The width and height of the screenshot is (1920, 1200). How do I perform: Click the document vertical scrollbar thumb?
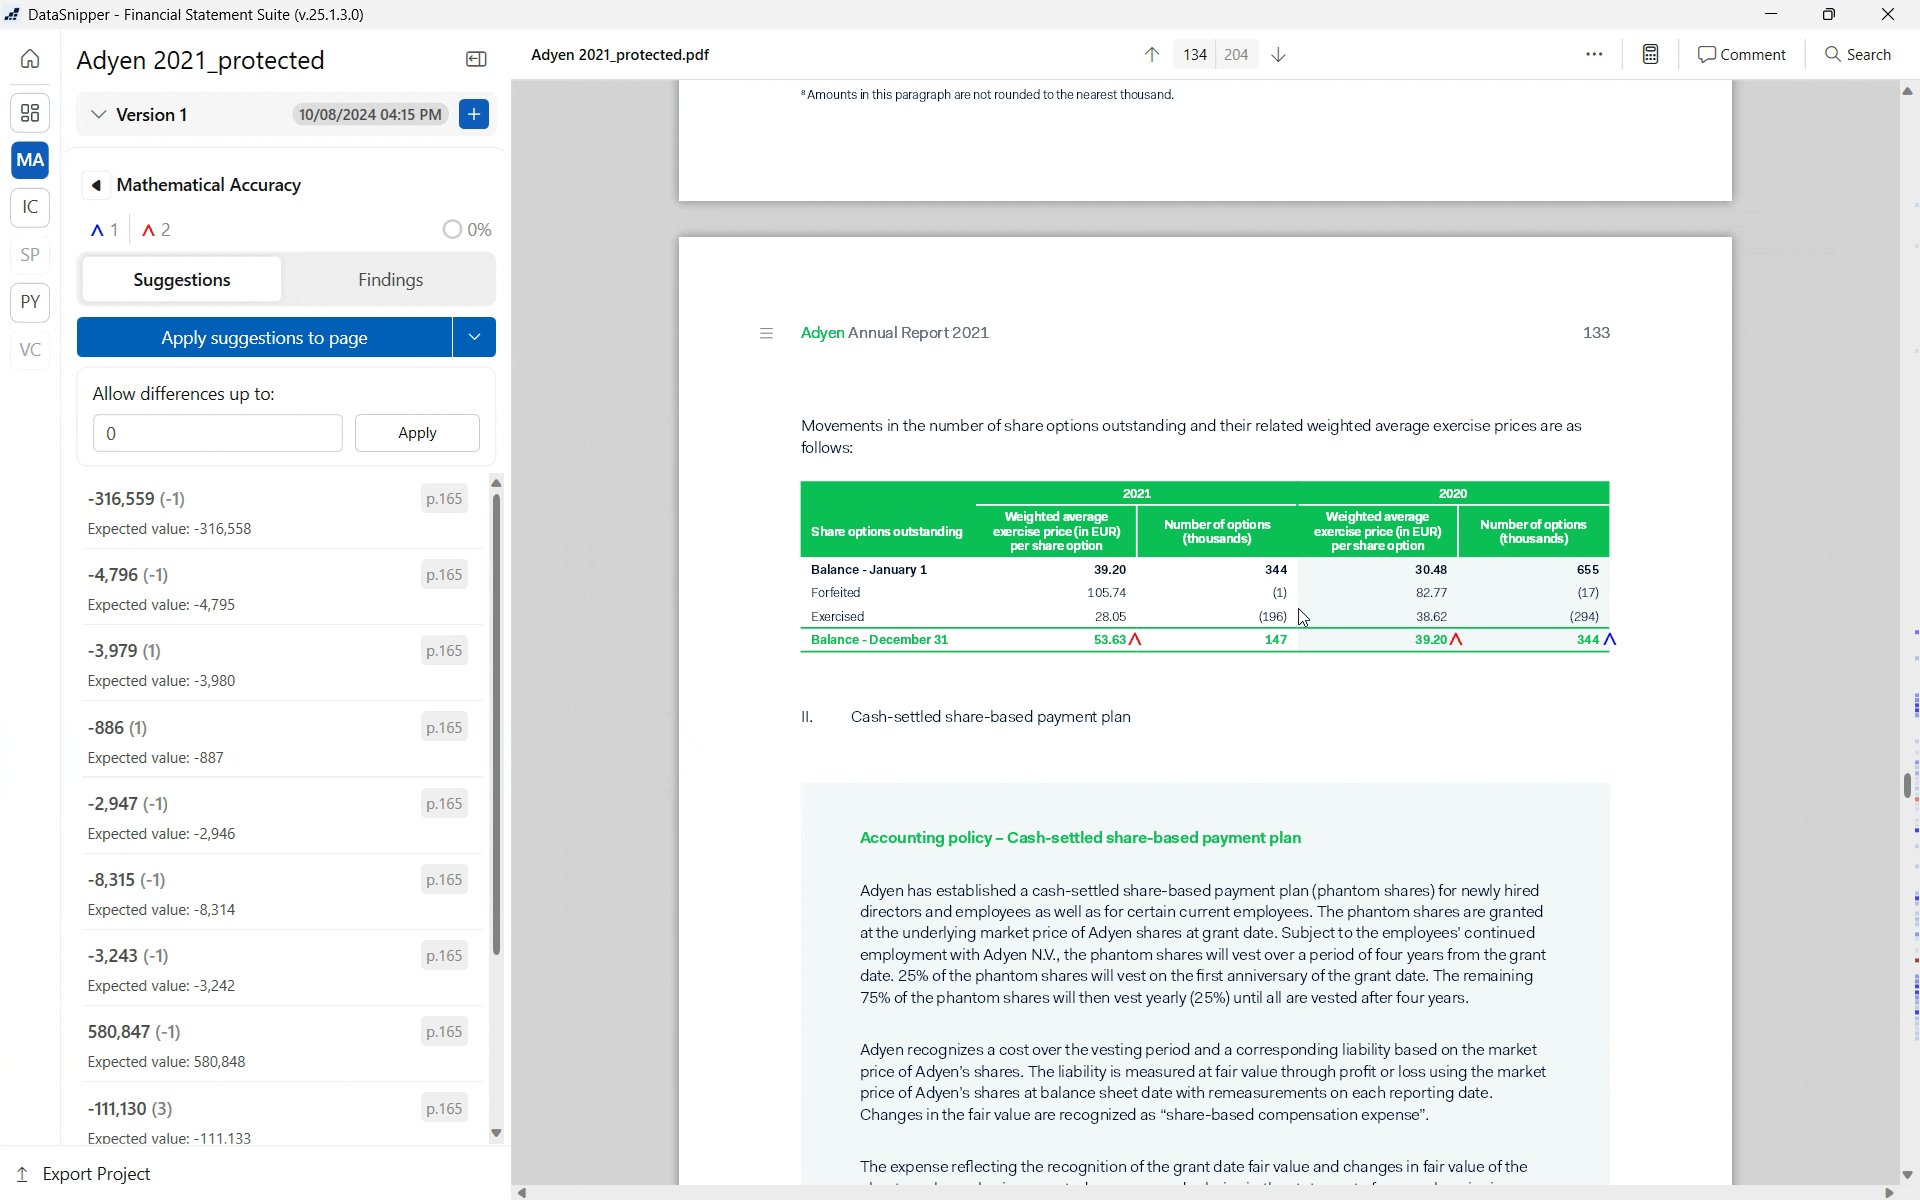1907,785
